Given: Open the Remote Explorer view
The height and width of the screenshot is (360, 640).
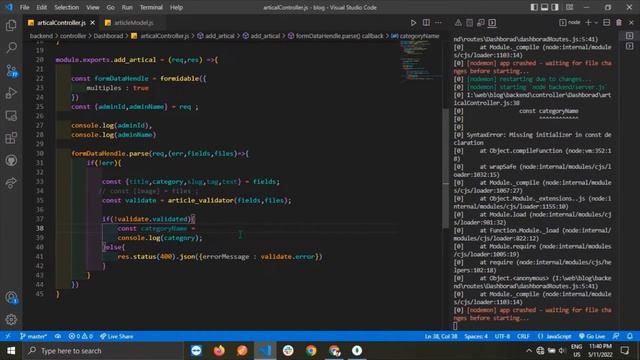Looking at the screenshot, I should click(x=11, y=116).
